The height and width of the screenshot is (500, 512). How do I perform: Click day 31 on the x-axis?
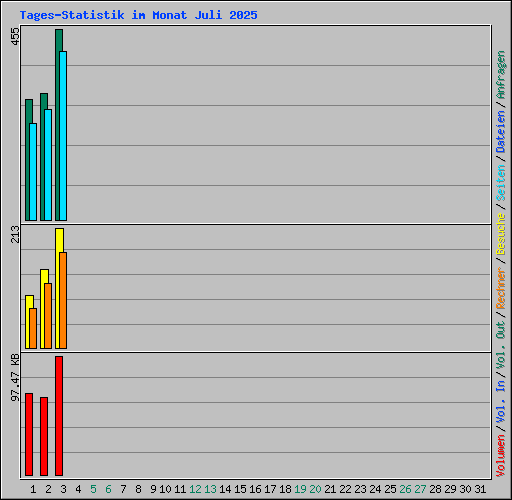[x=480, y=489]
